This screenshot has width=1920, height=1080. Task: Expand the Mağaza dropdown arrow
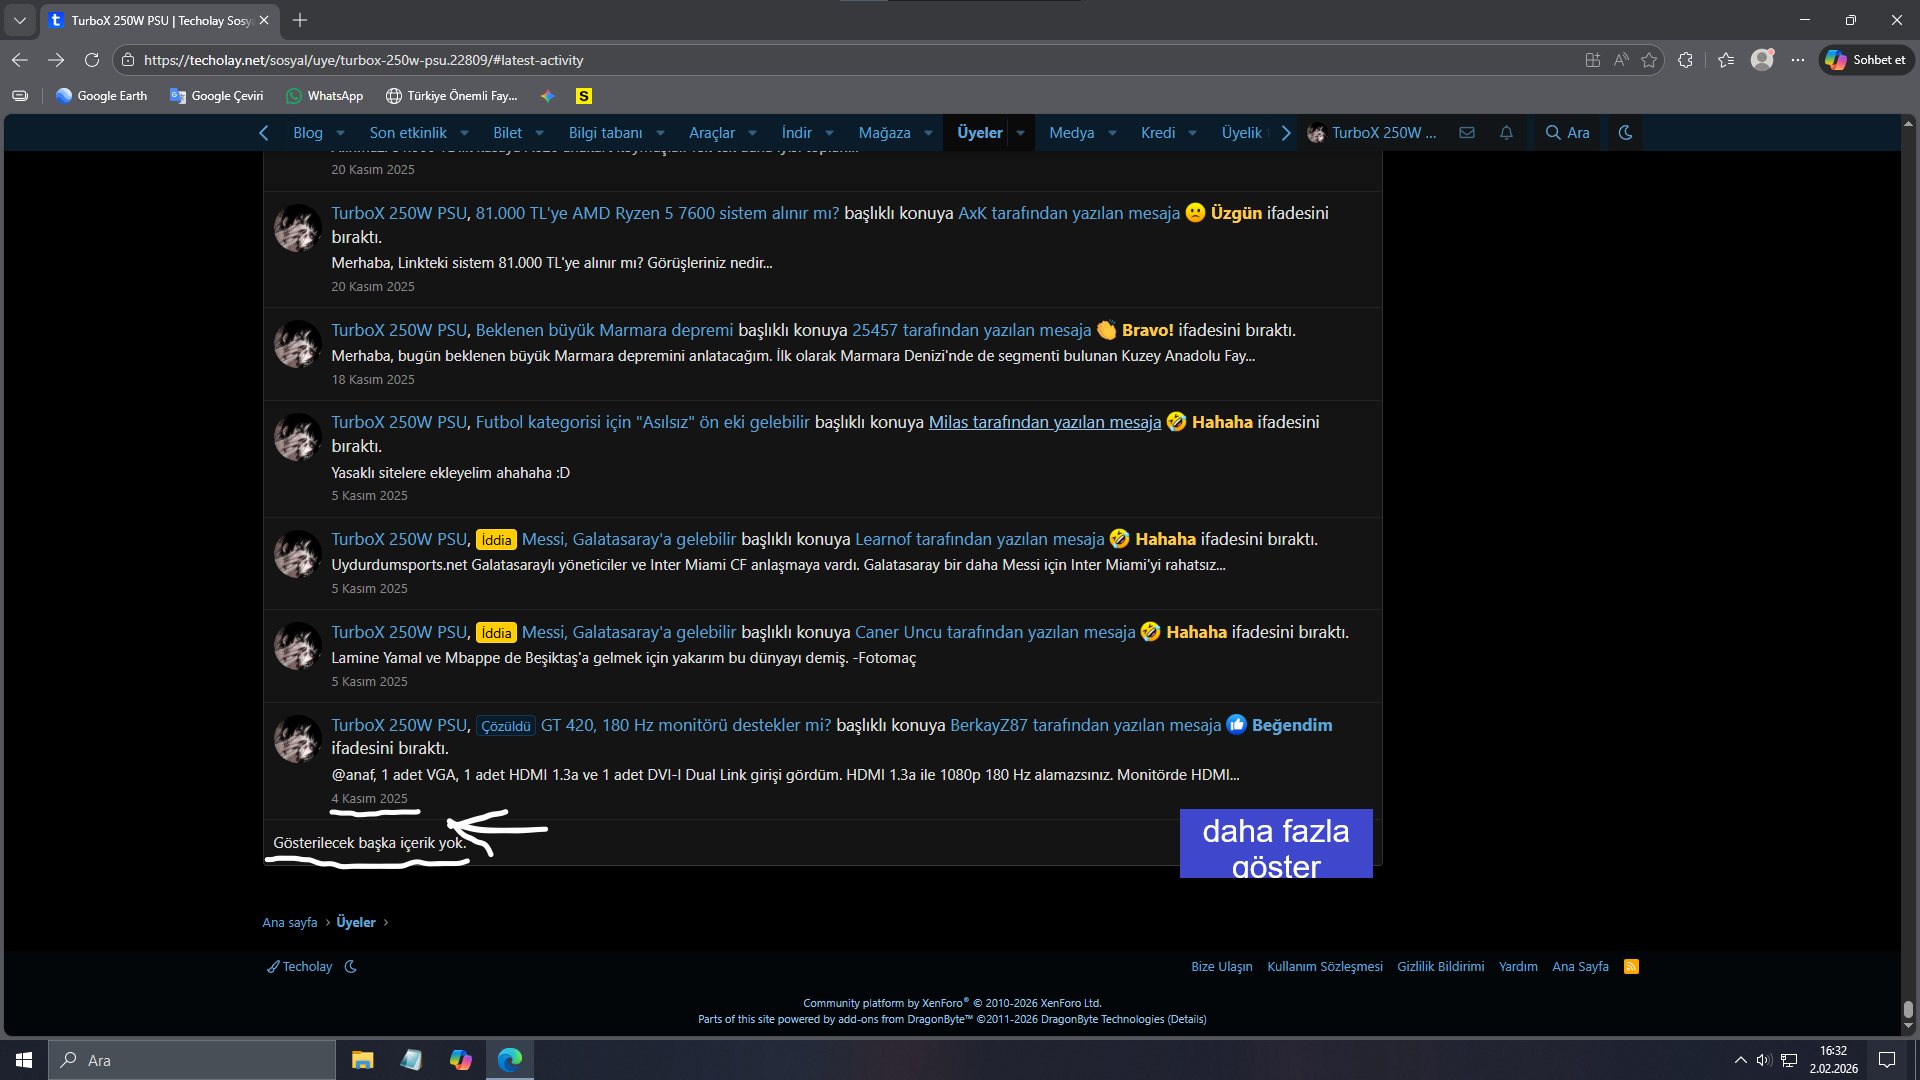[x=928, y=133]
